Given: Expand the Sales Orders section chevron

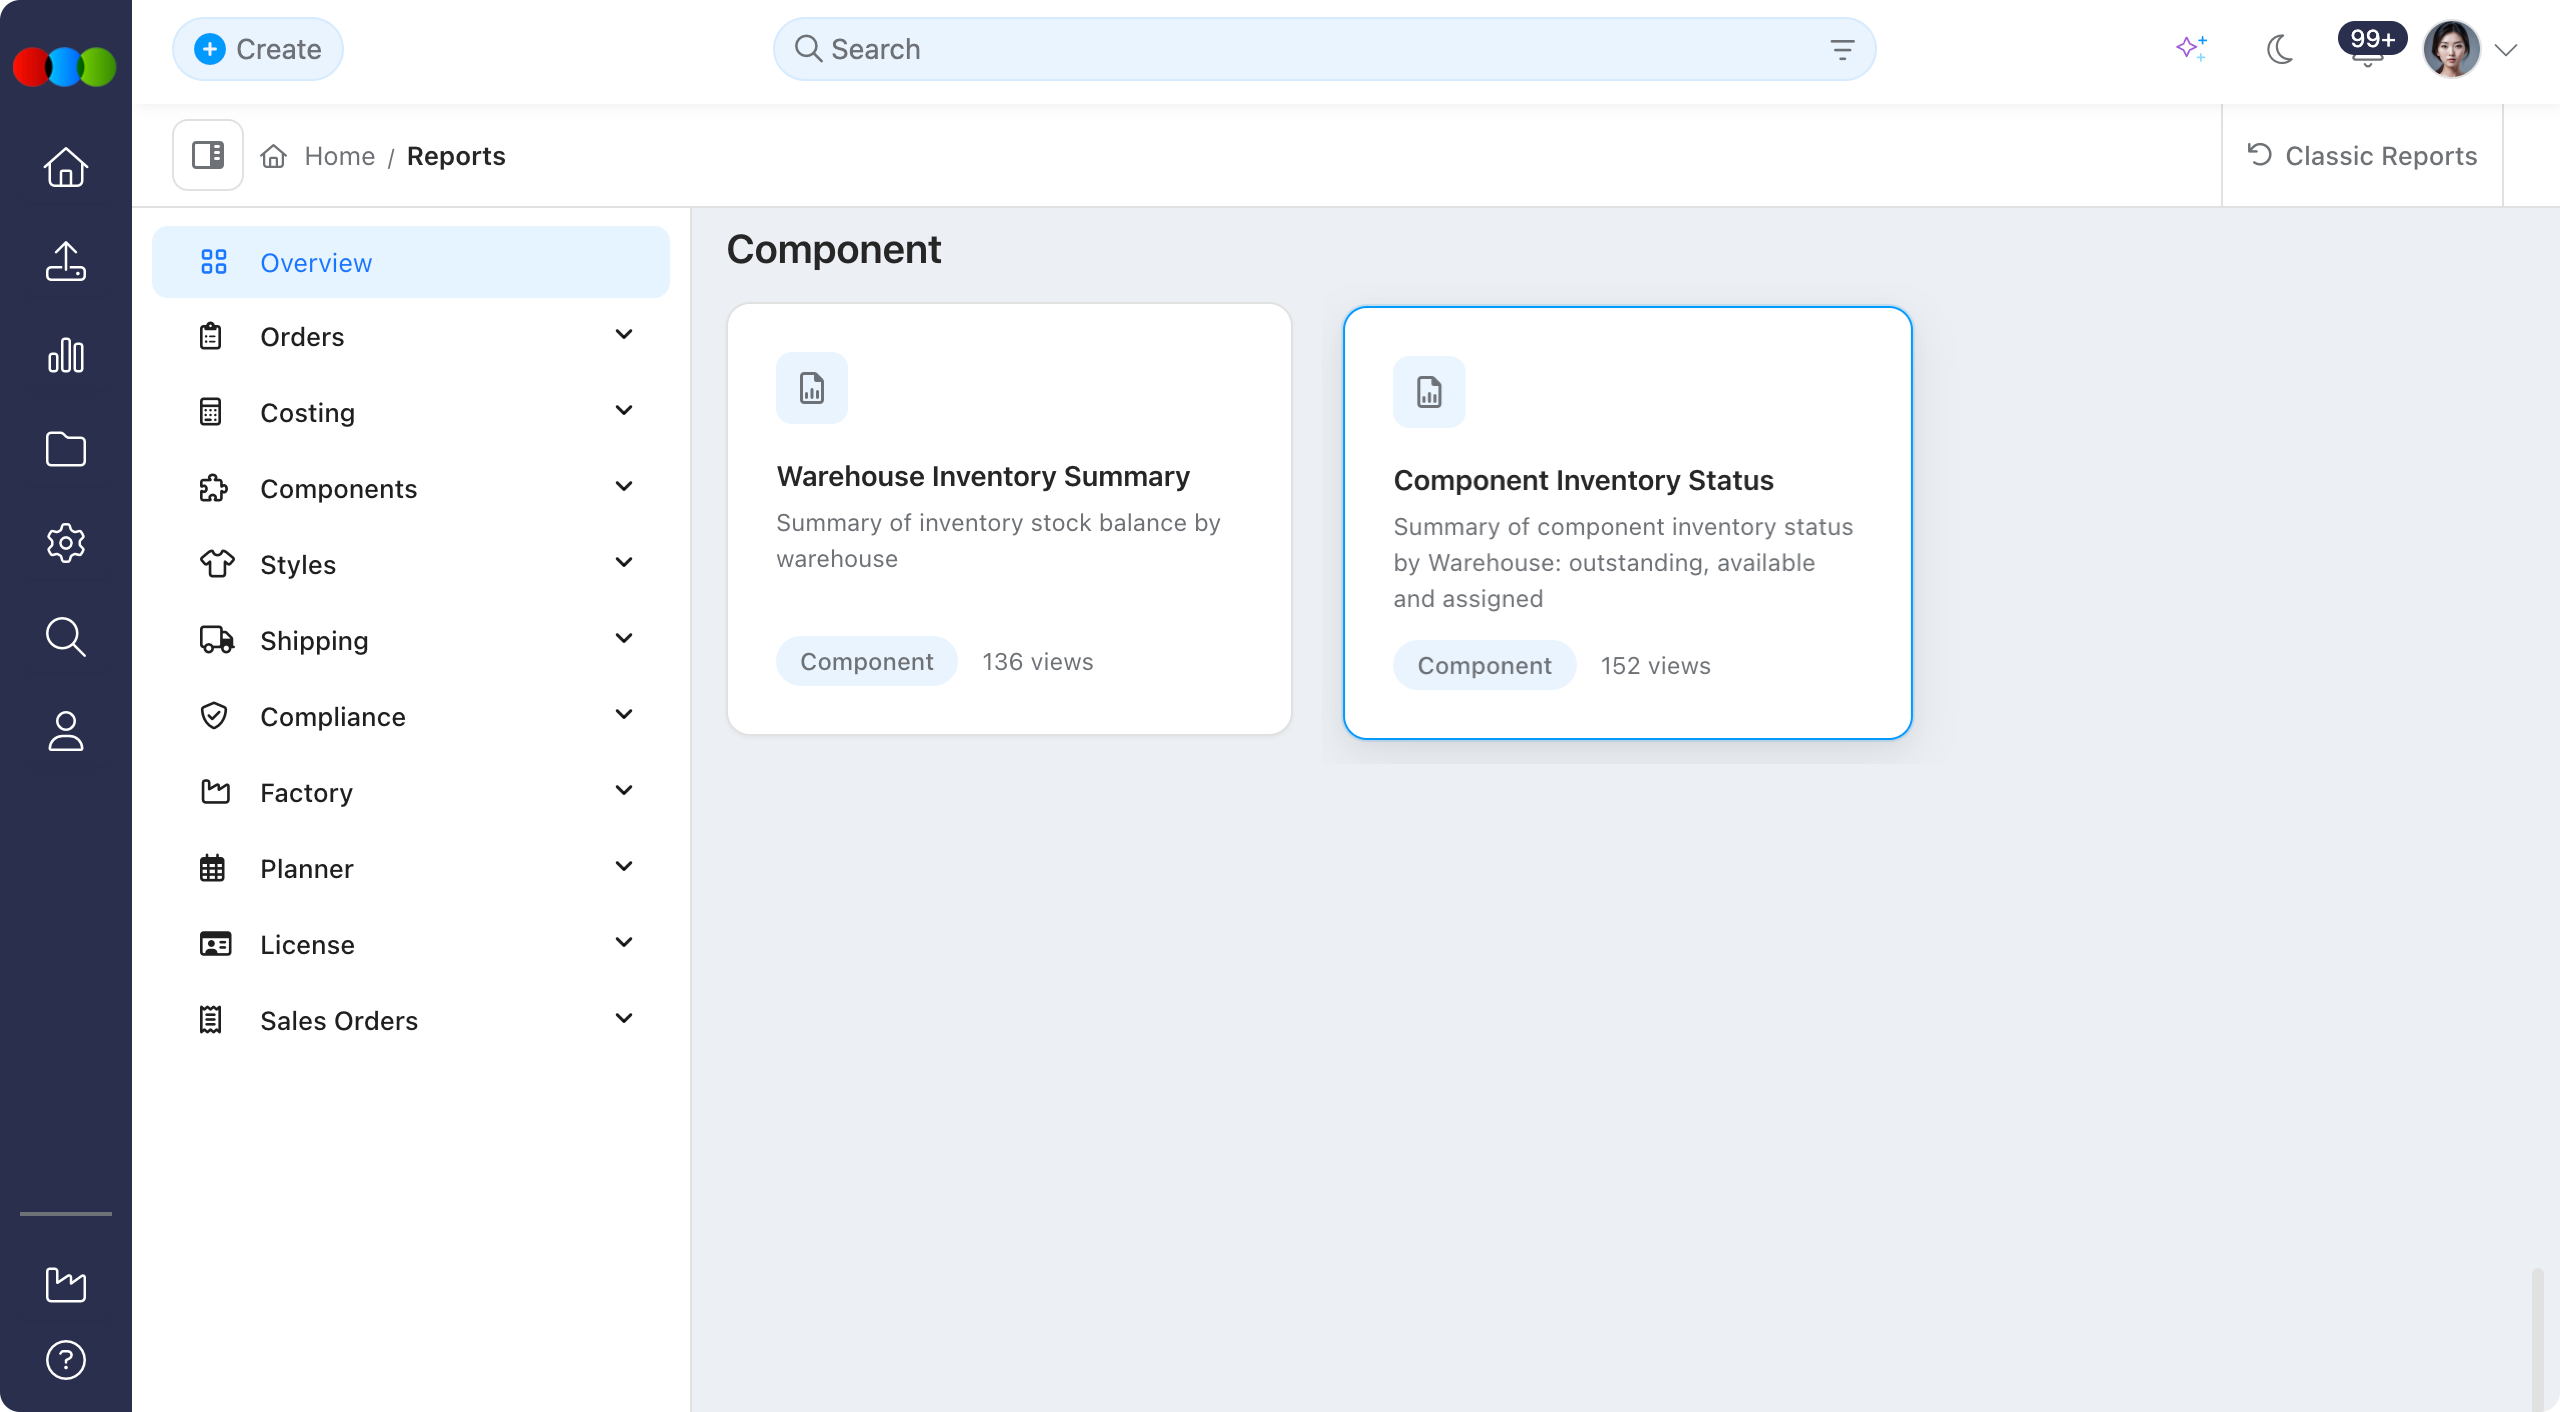Looking at the screenshot, I should pos(624,1019).
